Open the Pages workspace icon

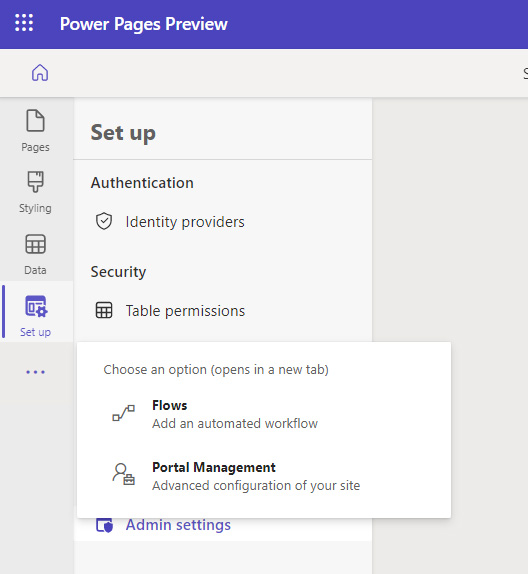(36, 120)
